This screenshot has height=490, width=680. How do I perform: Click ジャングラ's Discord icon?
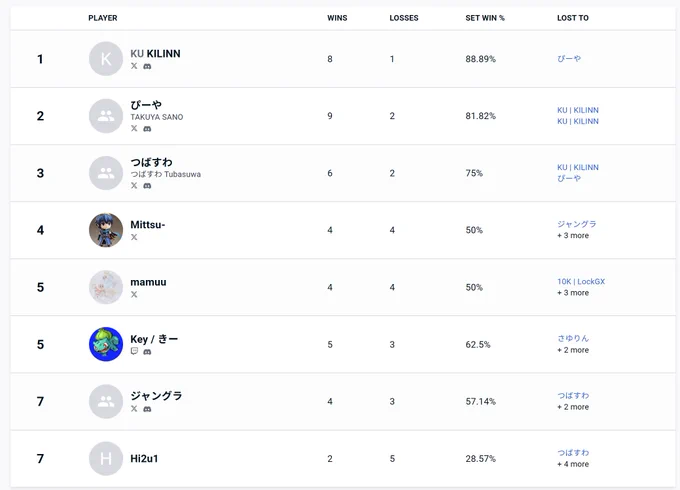tap(147, 409)
